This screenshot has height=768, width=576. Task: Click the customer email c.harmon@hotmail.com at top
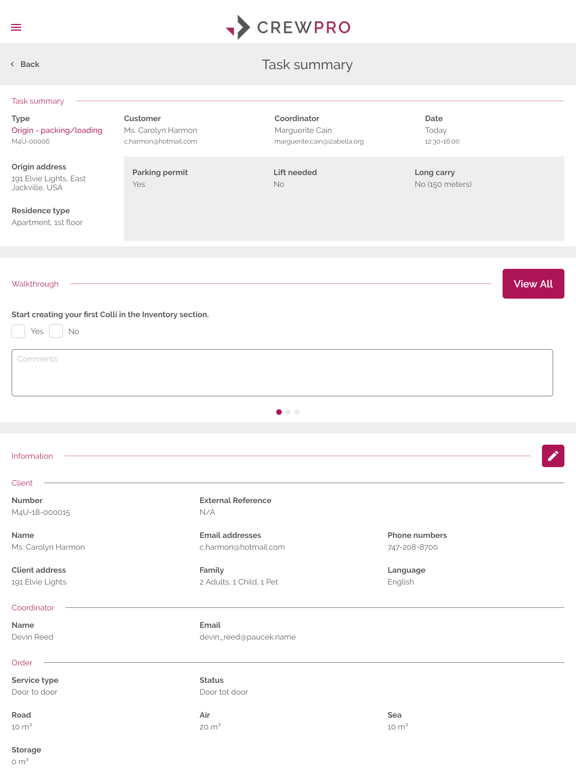(x=160, y=142)
